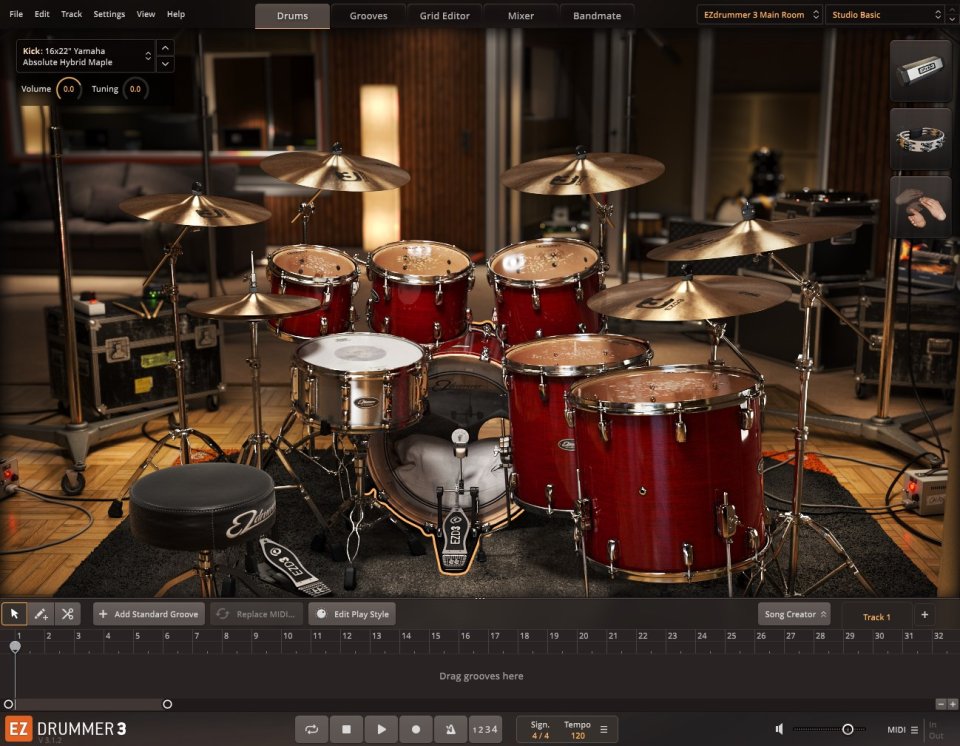The height and width of the screenshot is (746, 960).
Task: Click the ride cymbal over floor toms
Action: [x=689, y=297]
